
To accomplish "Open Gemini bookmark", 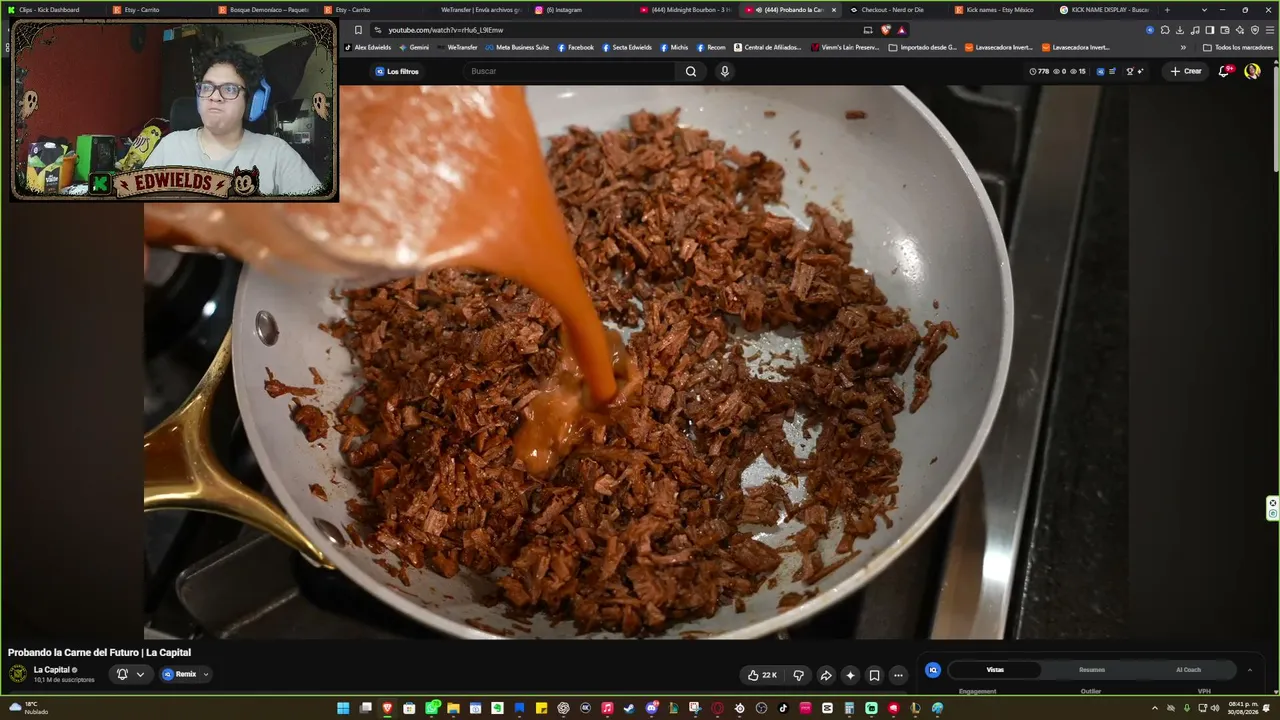I will point(414,47).
